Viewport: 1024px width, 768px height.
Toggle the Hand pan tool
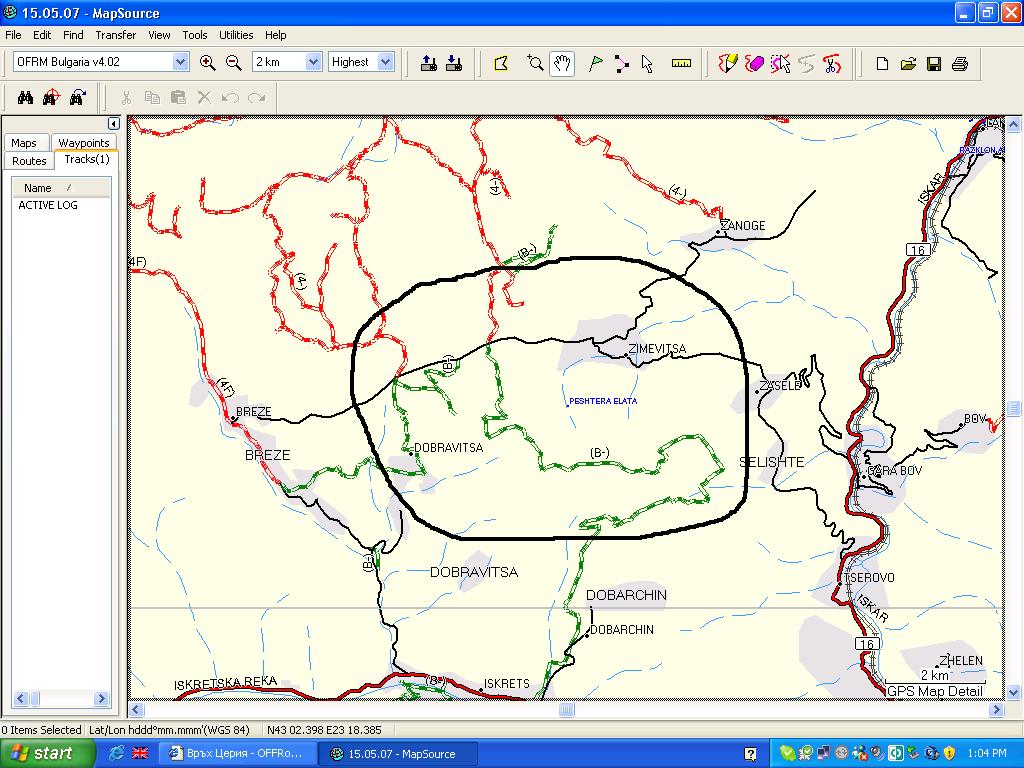coord(562,63)
